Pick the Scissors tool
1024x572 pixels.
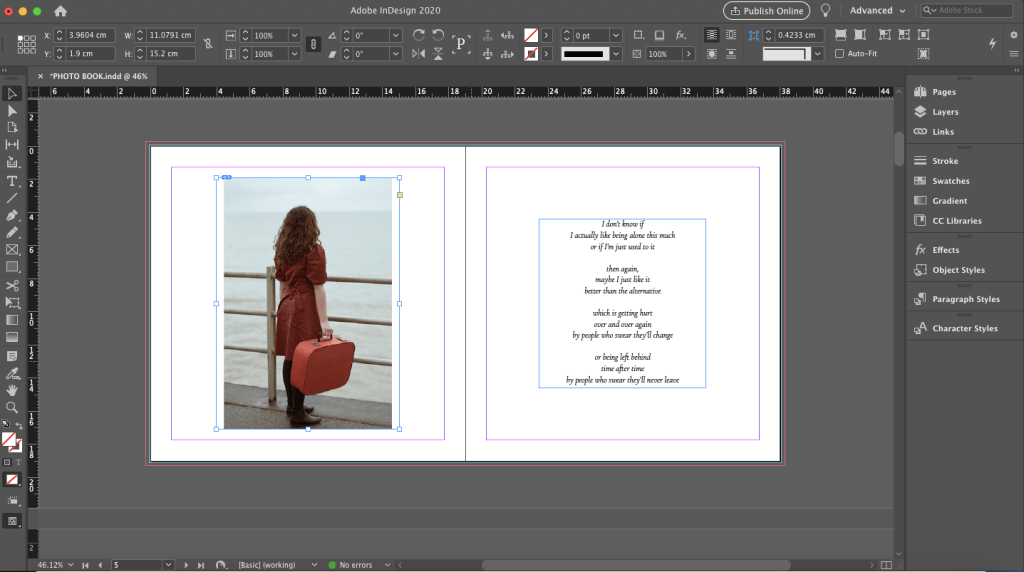[12, 285]
